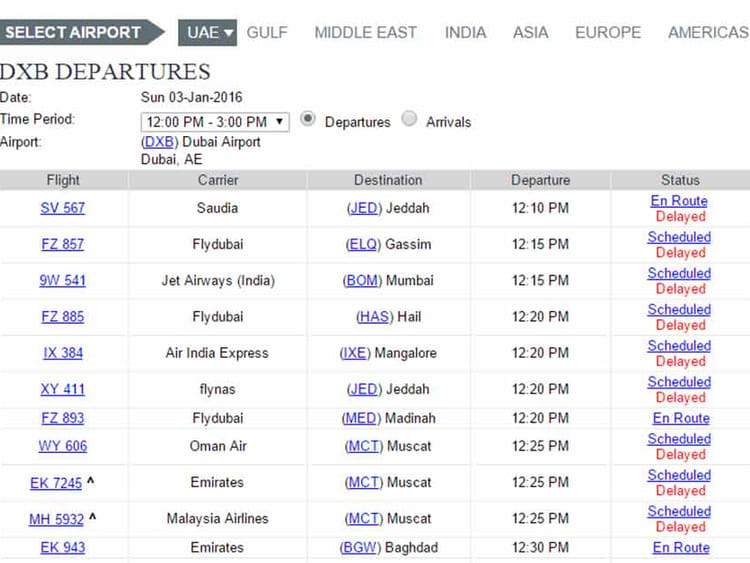
Task: Open En Route status for EK 943
Action: (x=681, y=548)
